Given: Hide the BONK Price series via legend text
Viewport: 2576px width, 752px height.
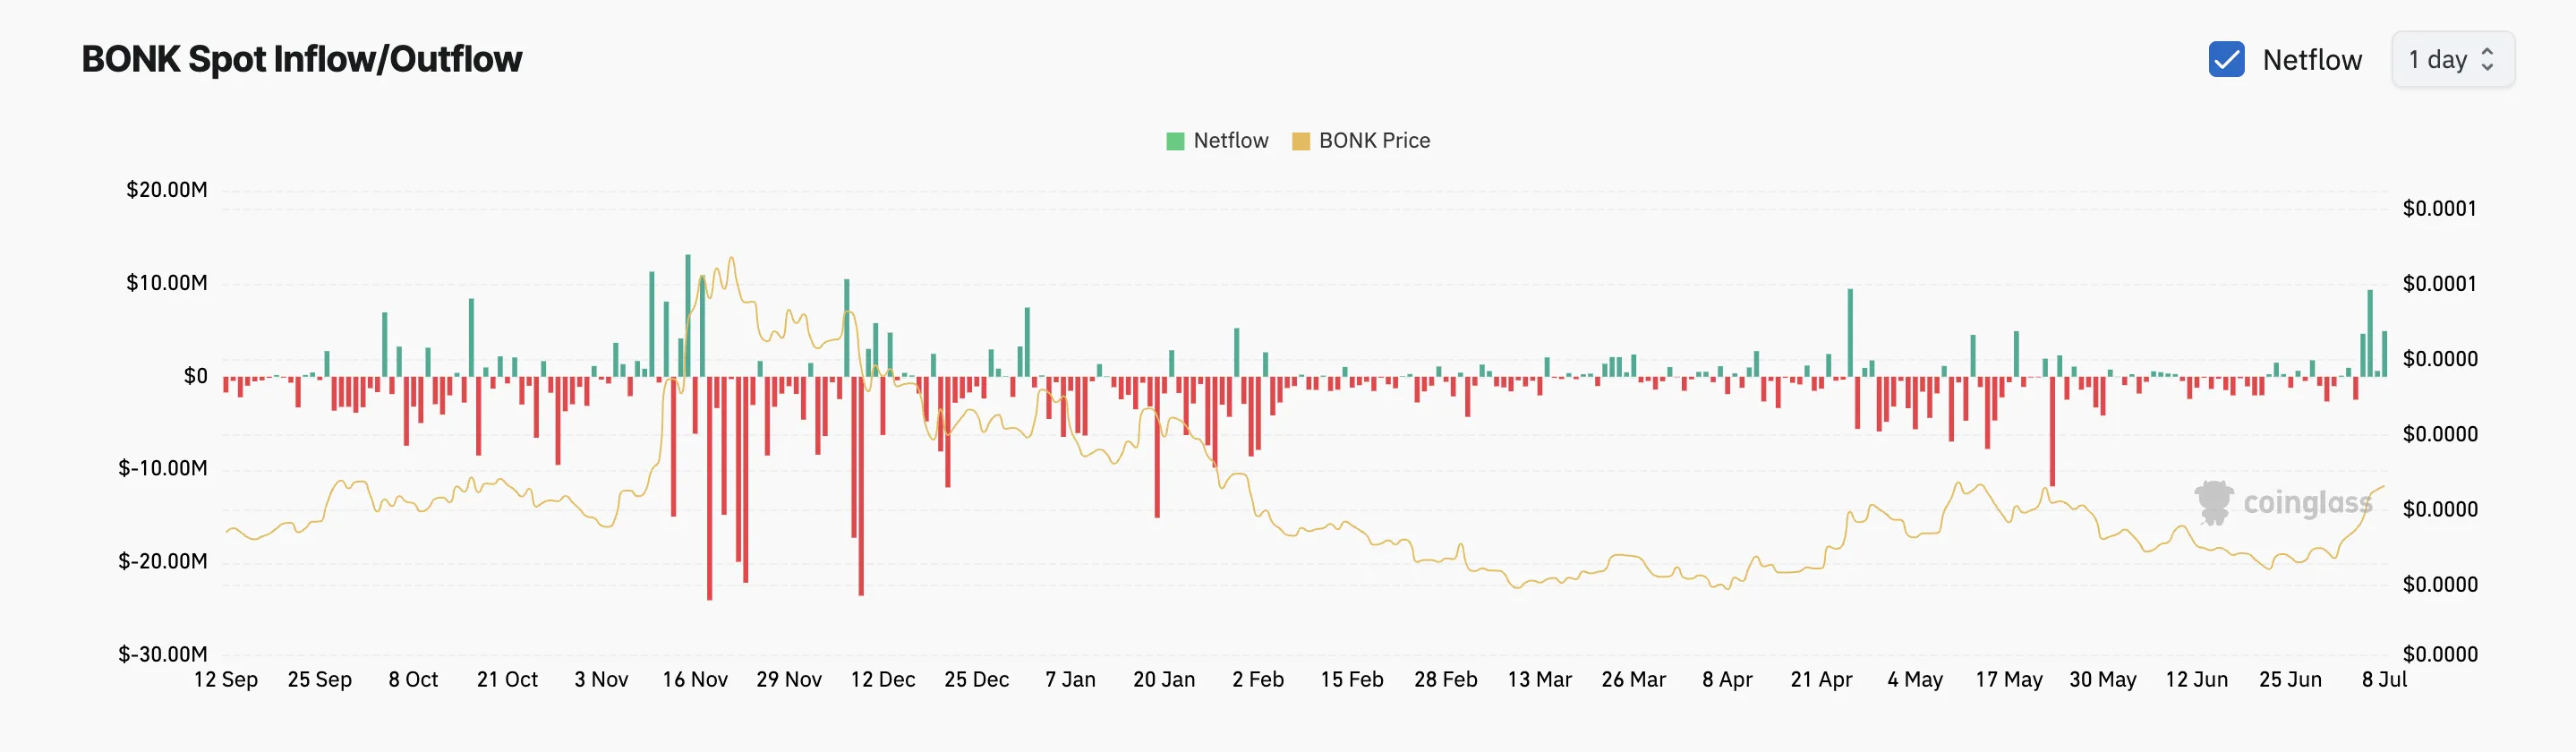Looking at the screenshot, I should tap(1374, 141).
